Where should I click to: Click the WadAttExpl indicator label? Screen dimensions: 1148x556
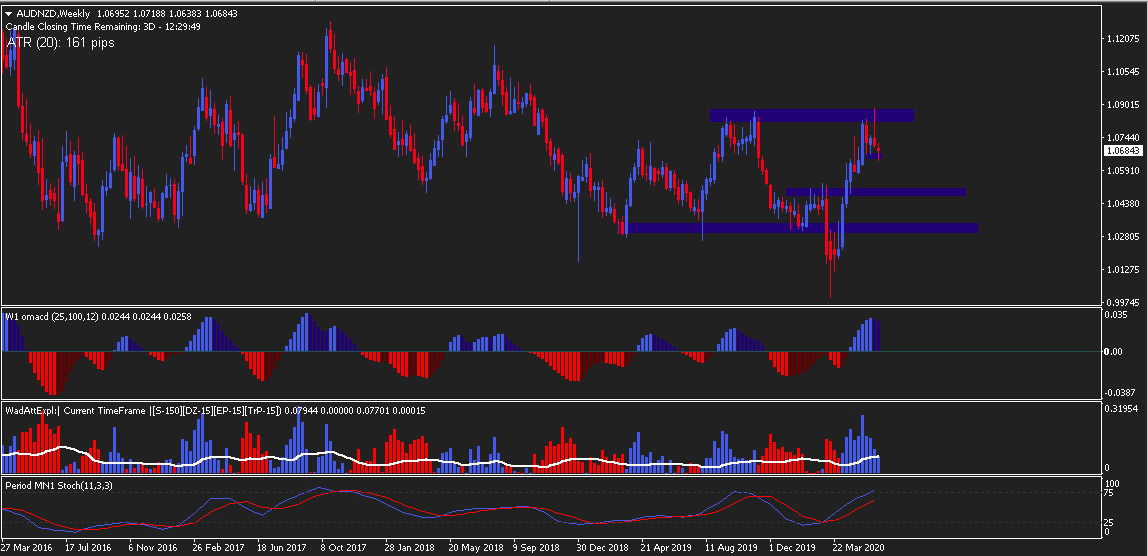[215, 411]
